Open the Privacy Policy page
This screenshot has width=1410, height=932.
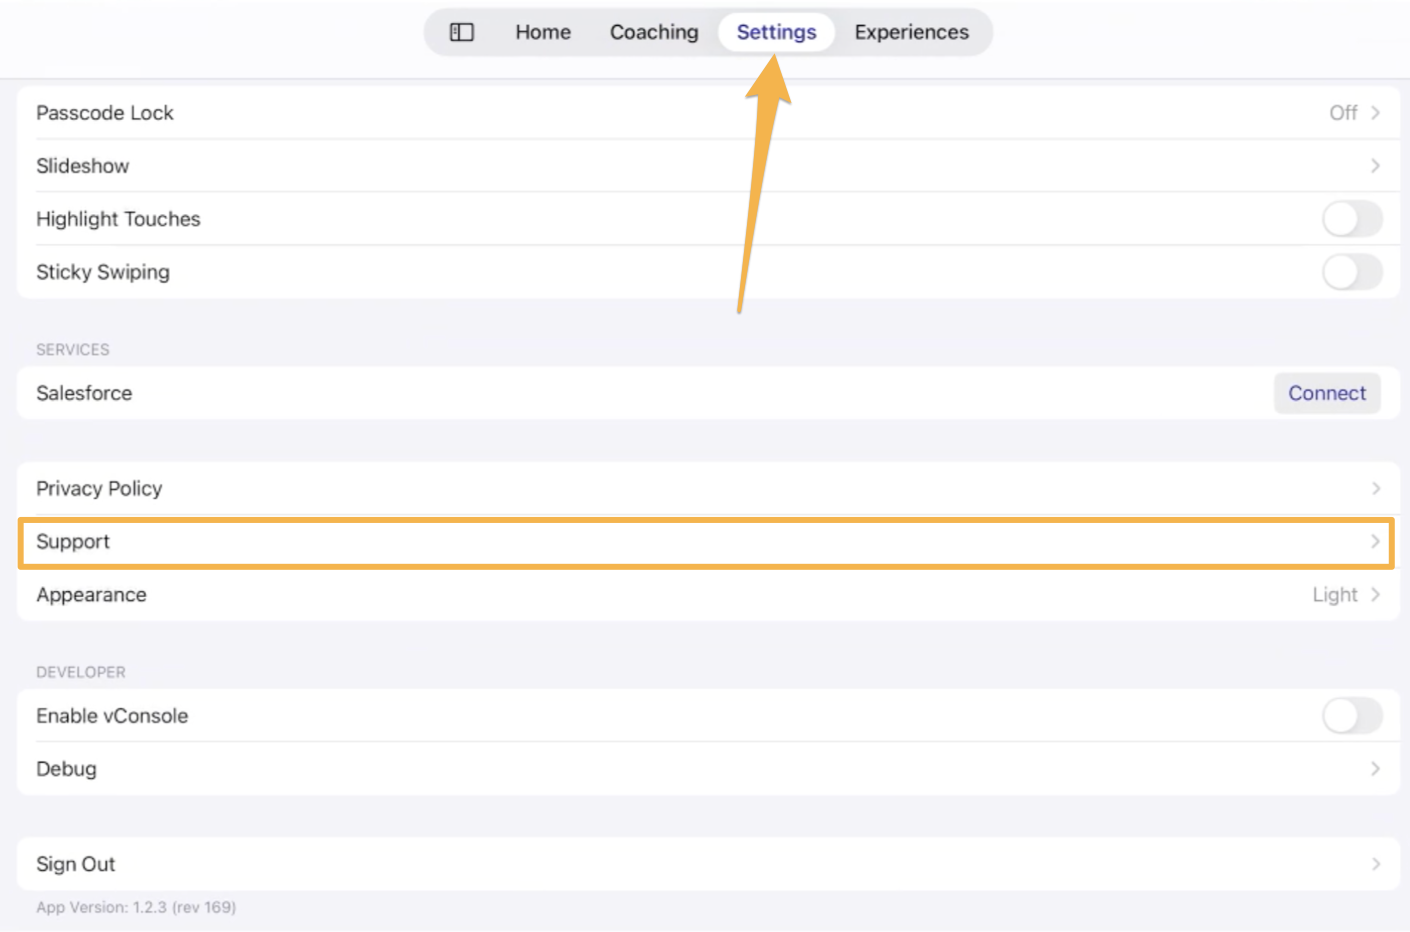click(99, 488)
